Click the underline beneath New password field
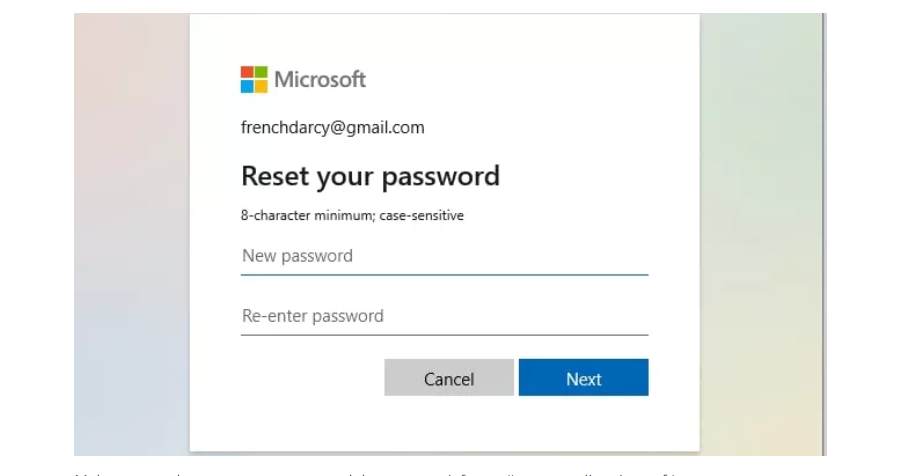The width and height of the screenshot is (922, 476). point(444,273)
